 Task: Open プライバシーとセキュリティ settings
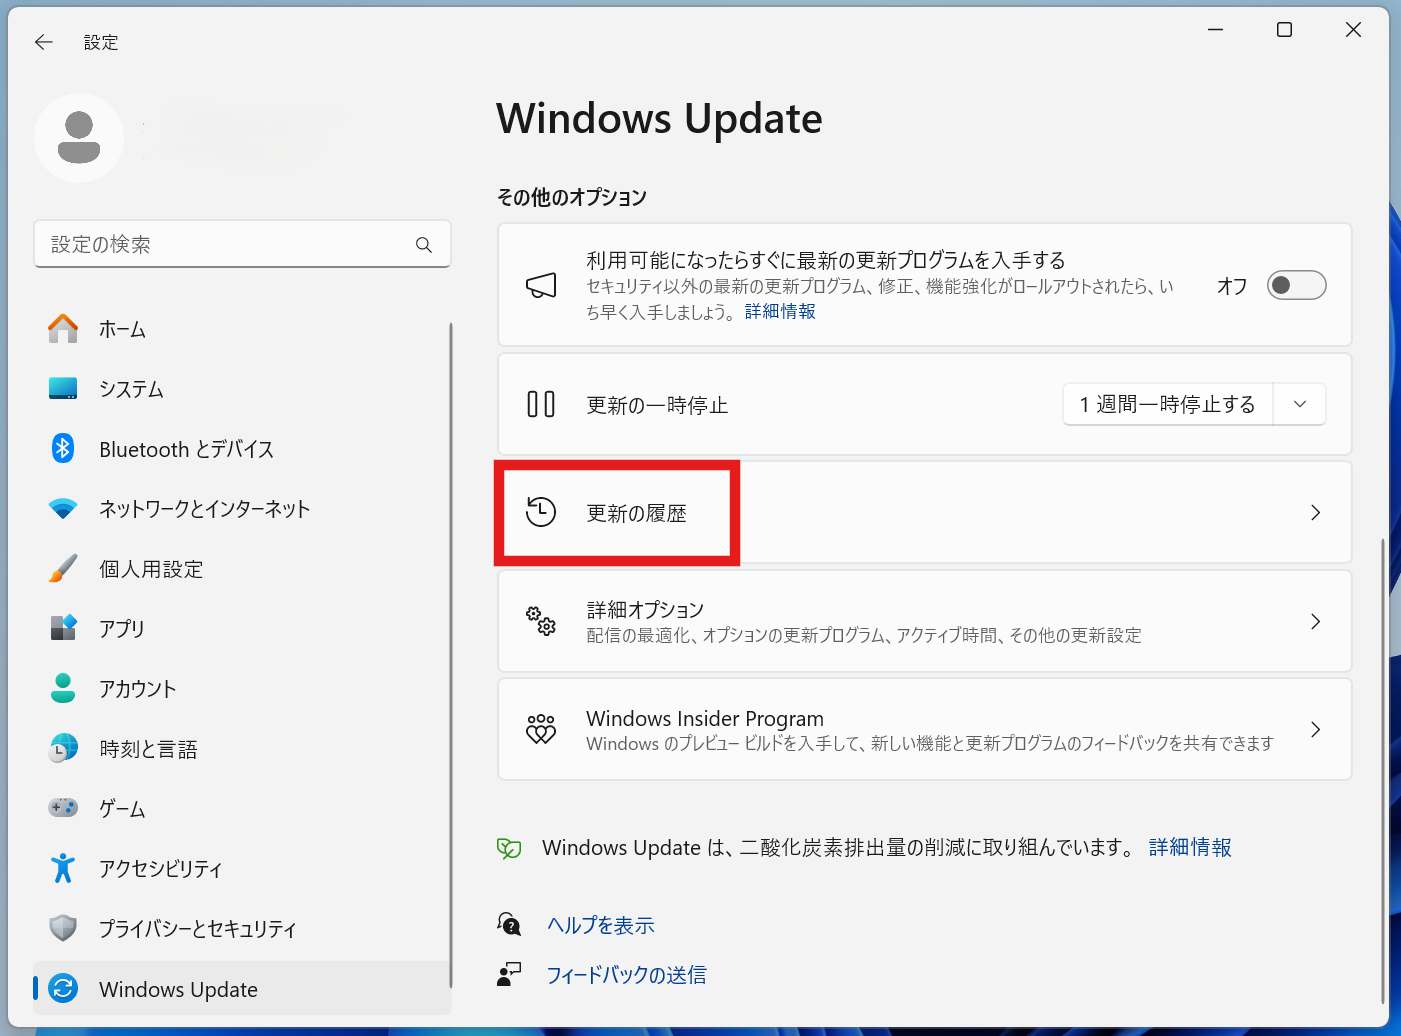242,928
